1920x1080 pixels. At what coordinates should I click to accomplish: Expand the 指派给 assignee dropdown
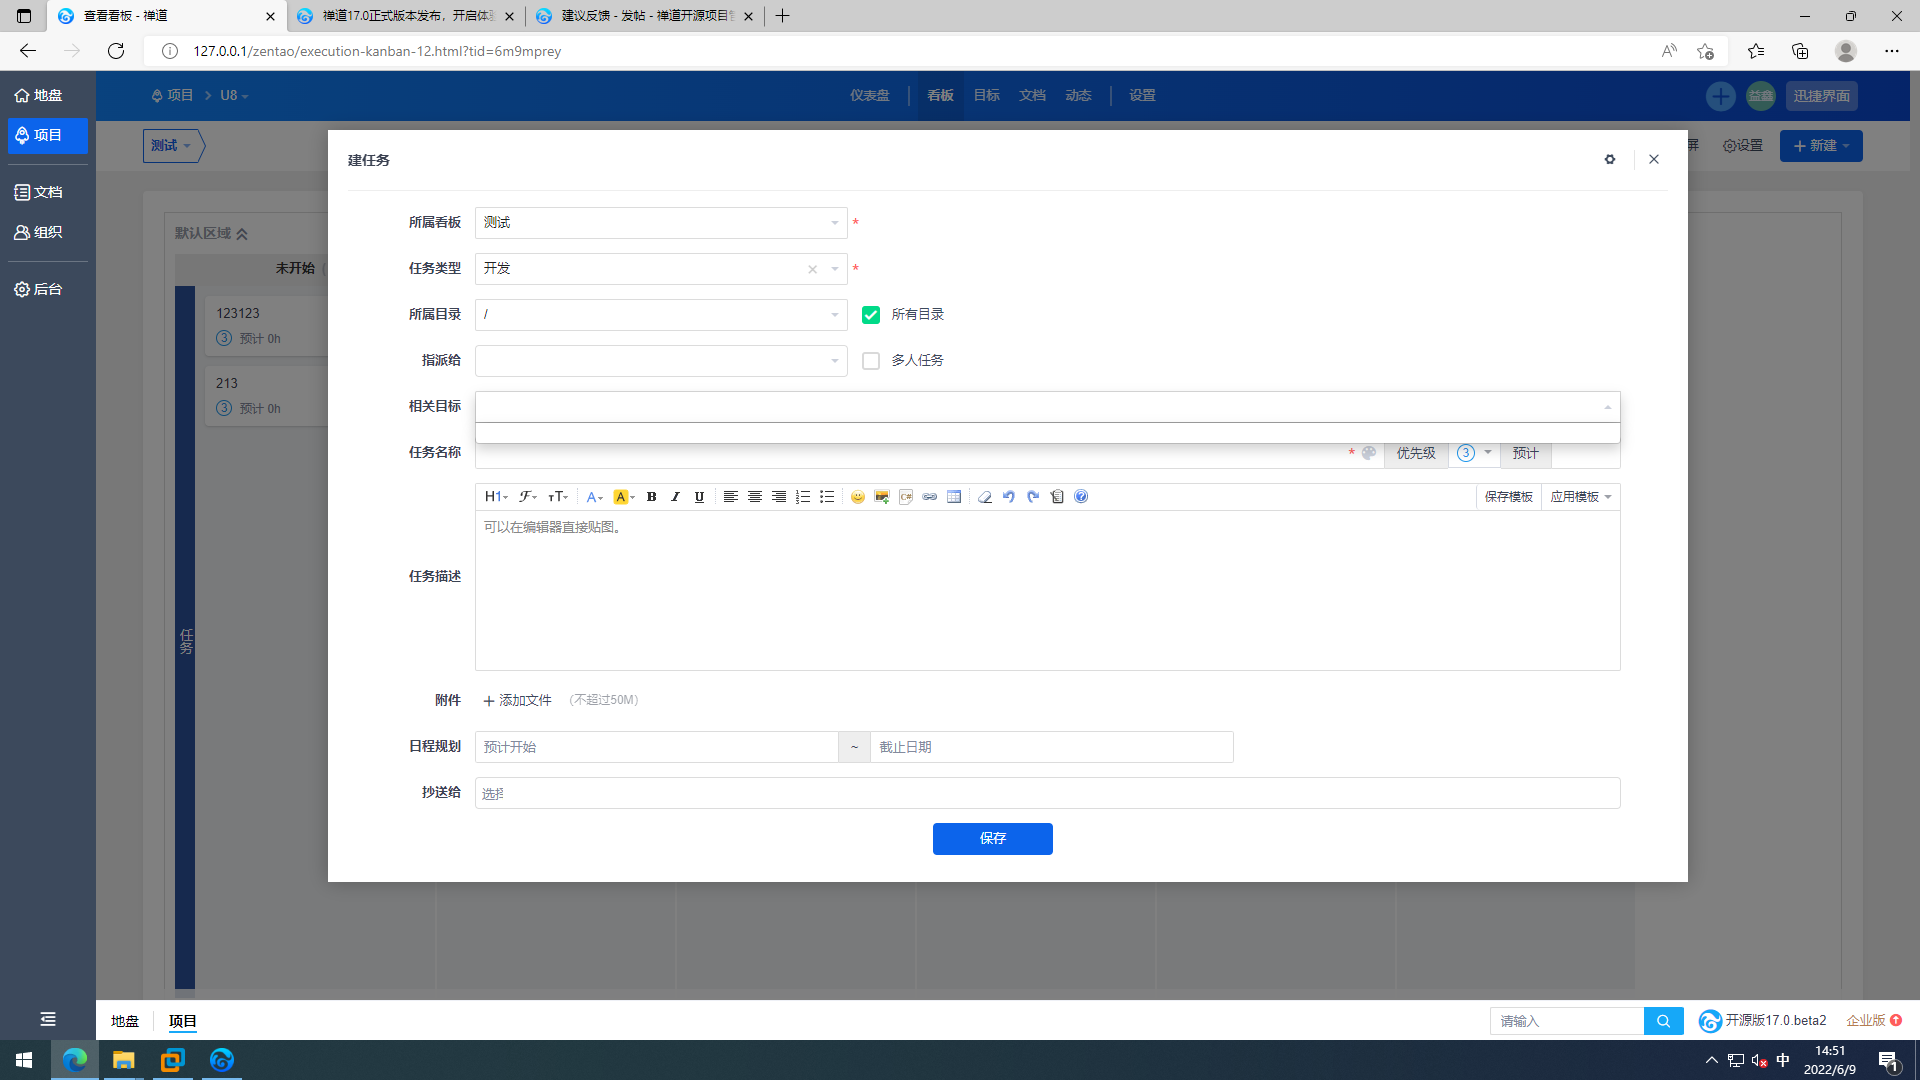(660, 361)
